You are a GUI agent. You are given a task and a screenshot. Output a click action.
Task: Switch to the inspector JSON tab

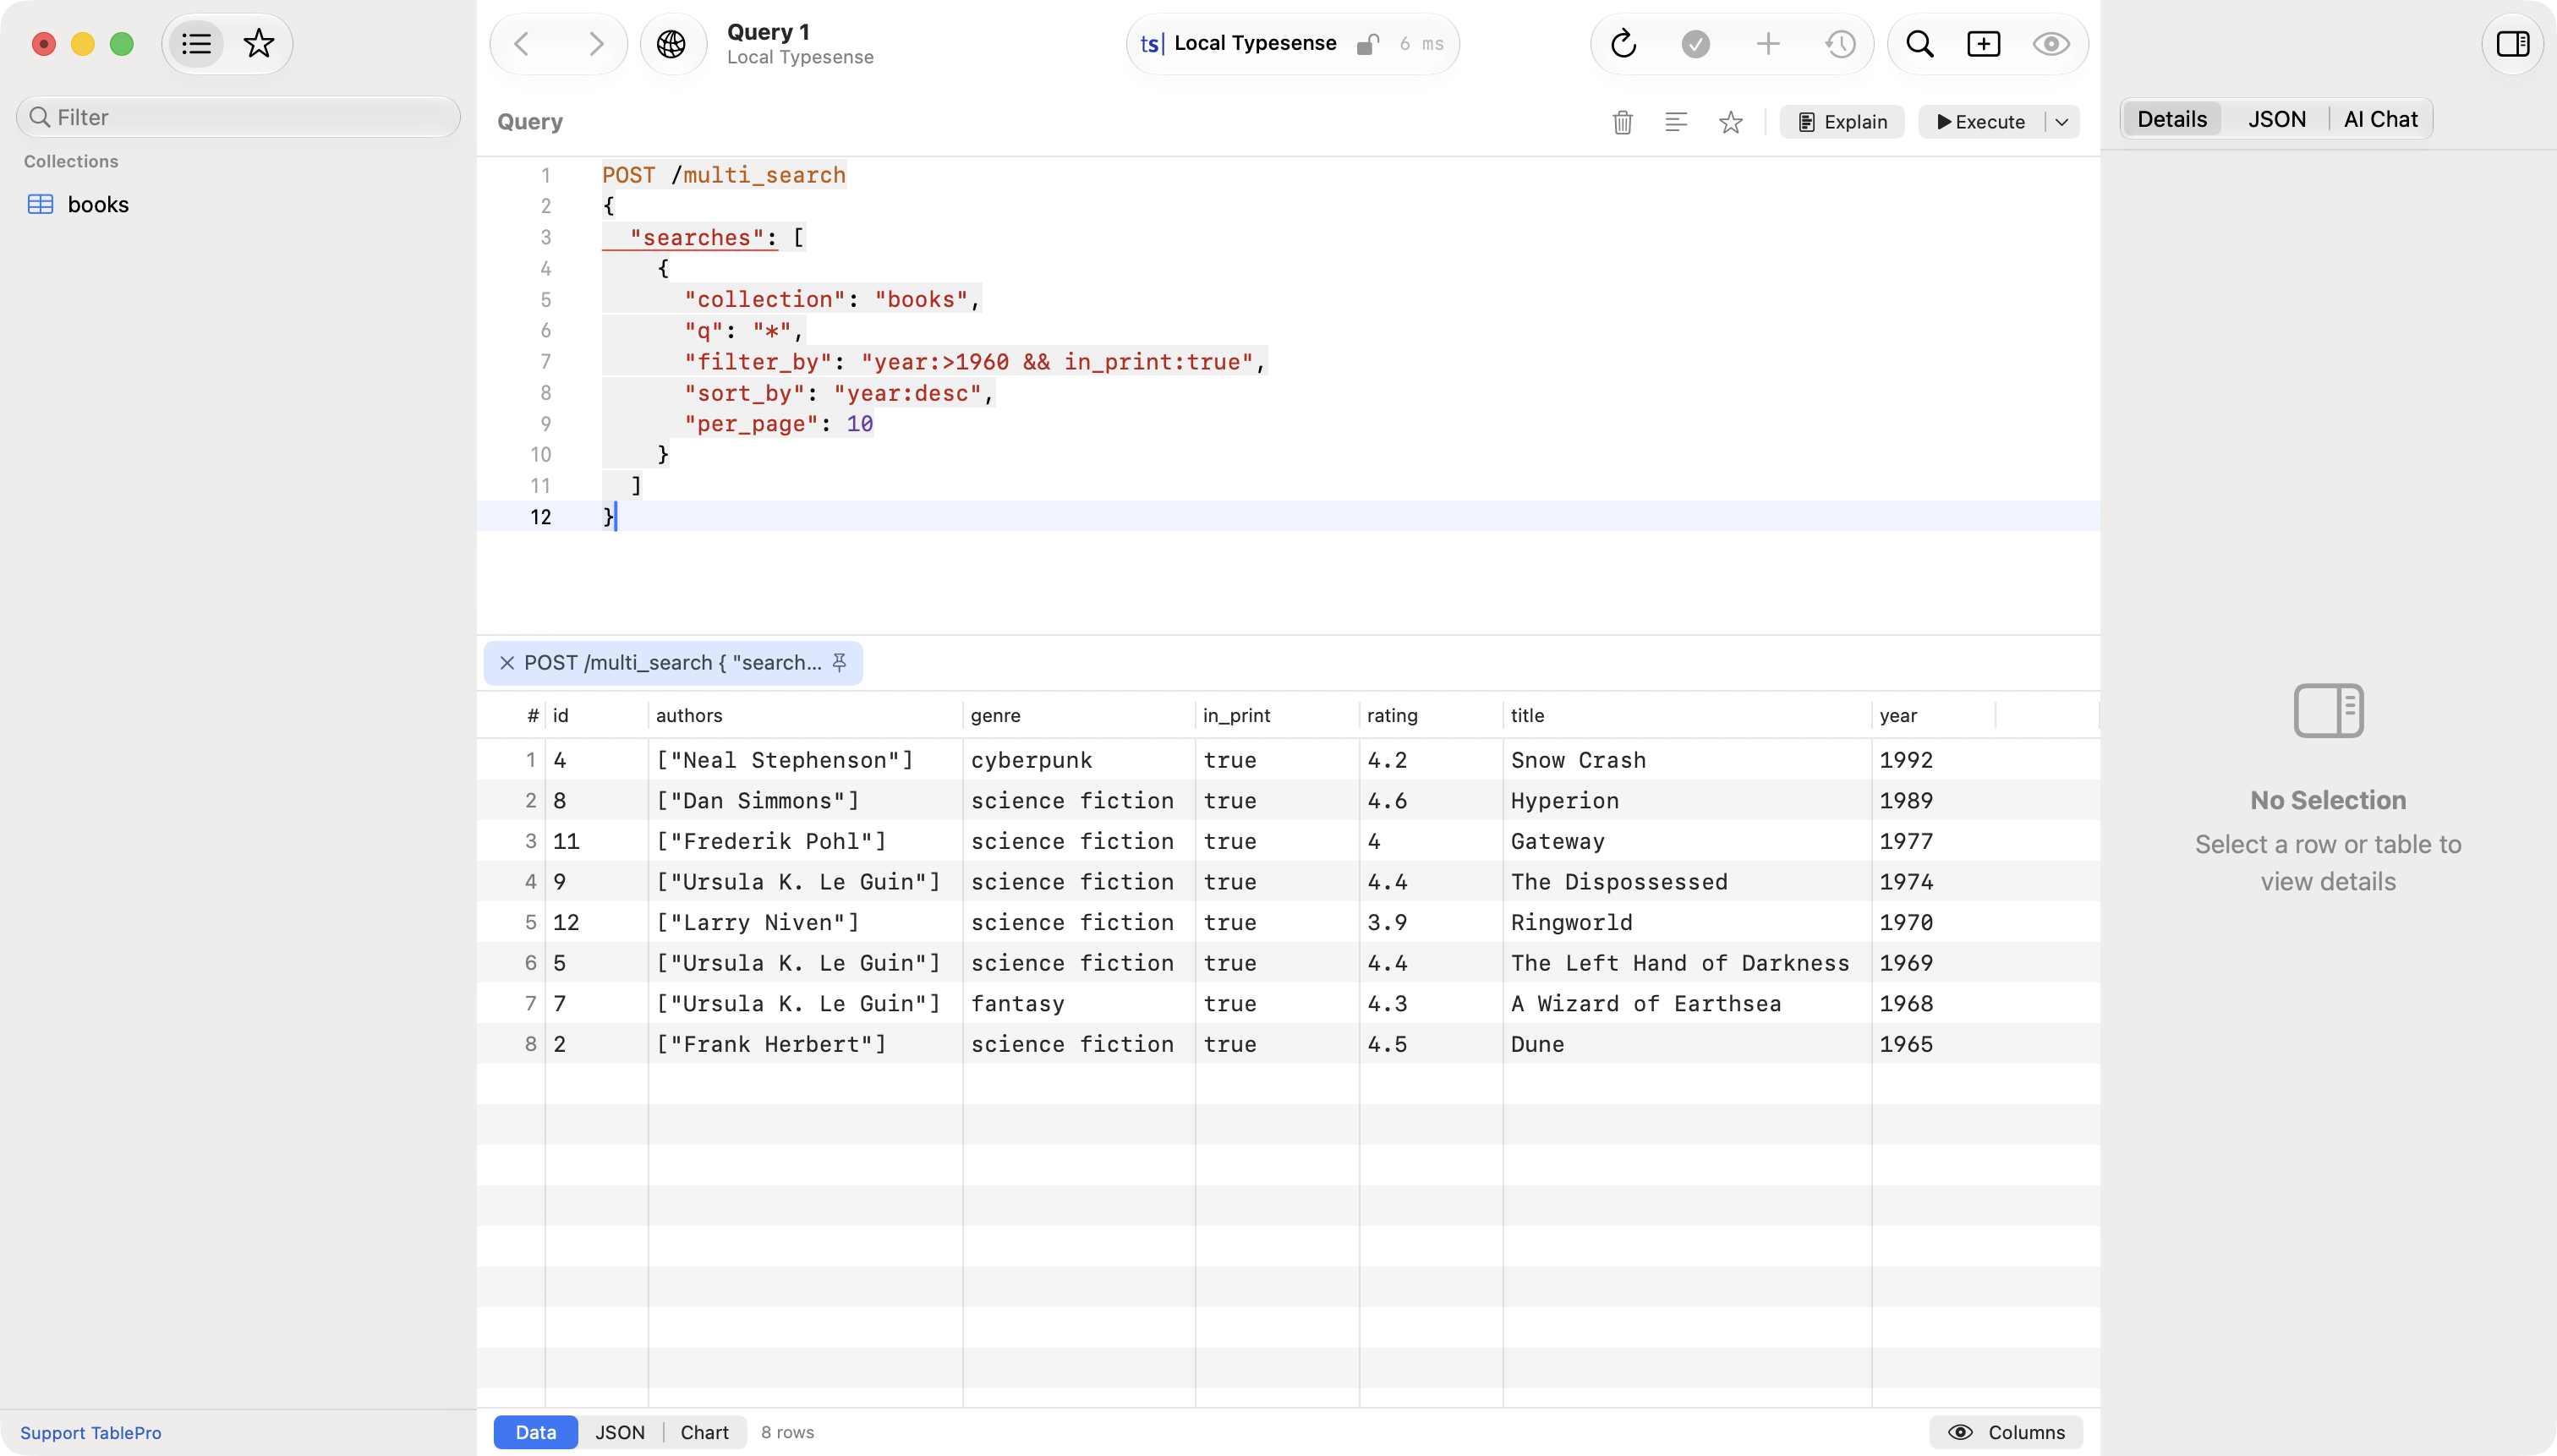pos(2277,119)
